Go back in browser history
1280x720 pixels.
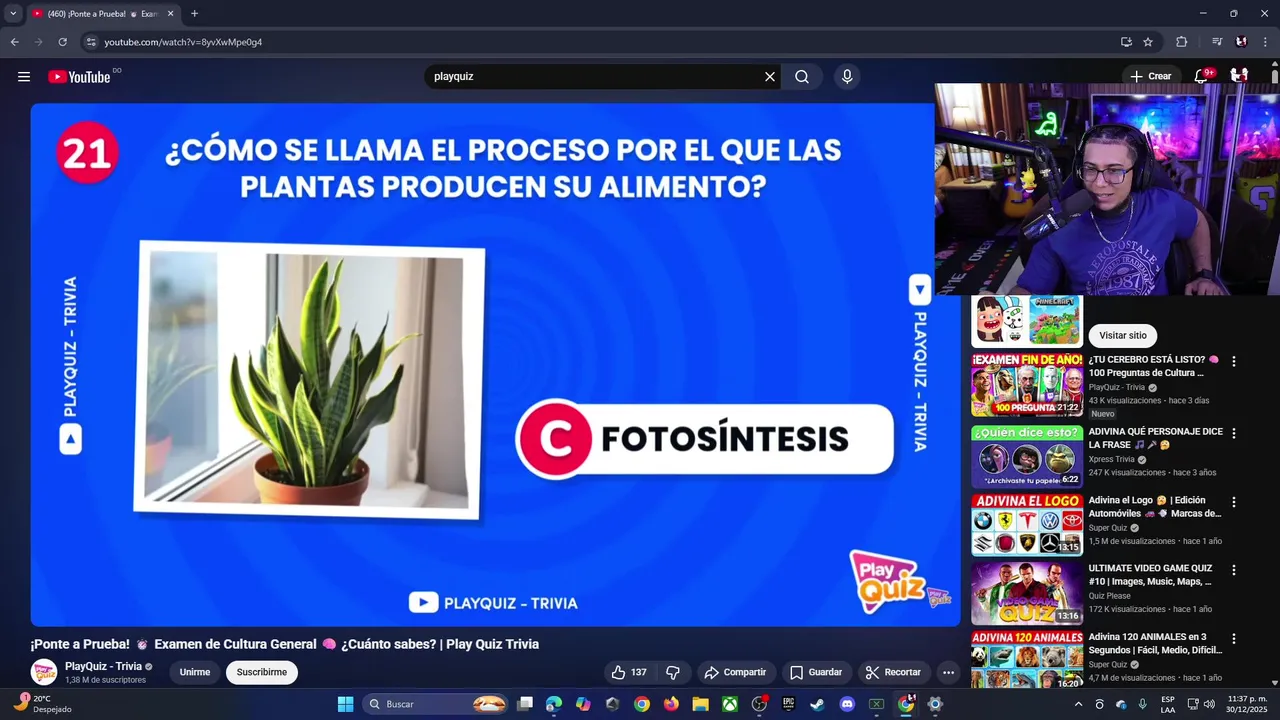click(14, 42)
